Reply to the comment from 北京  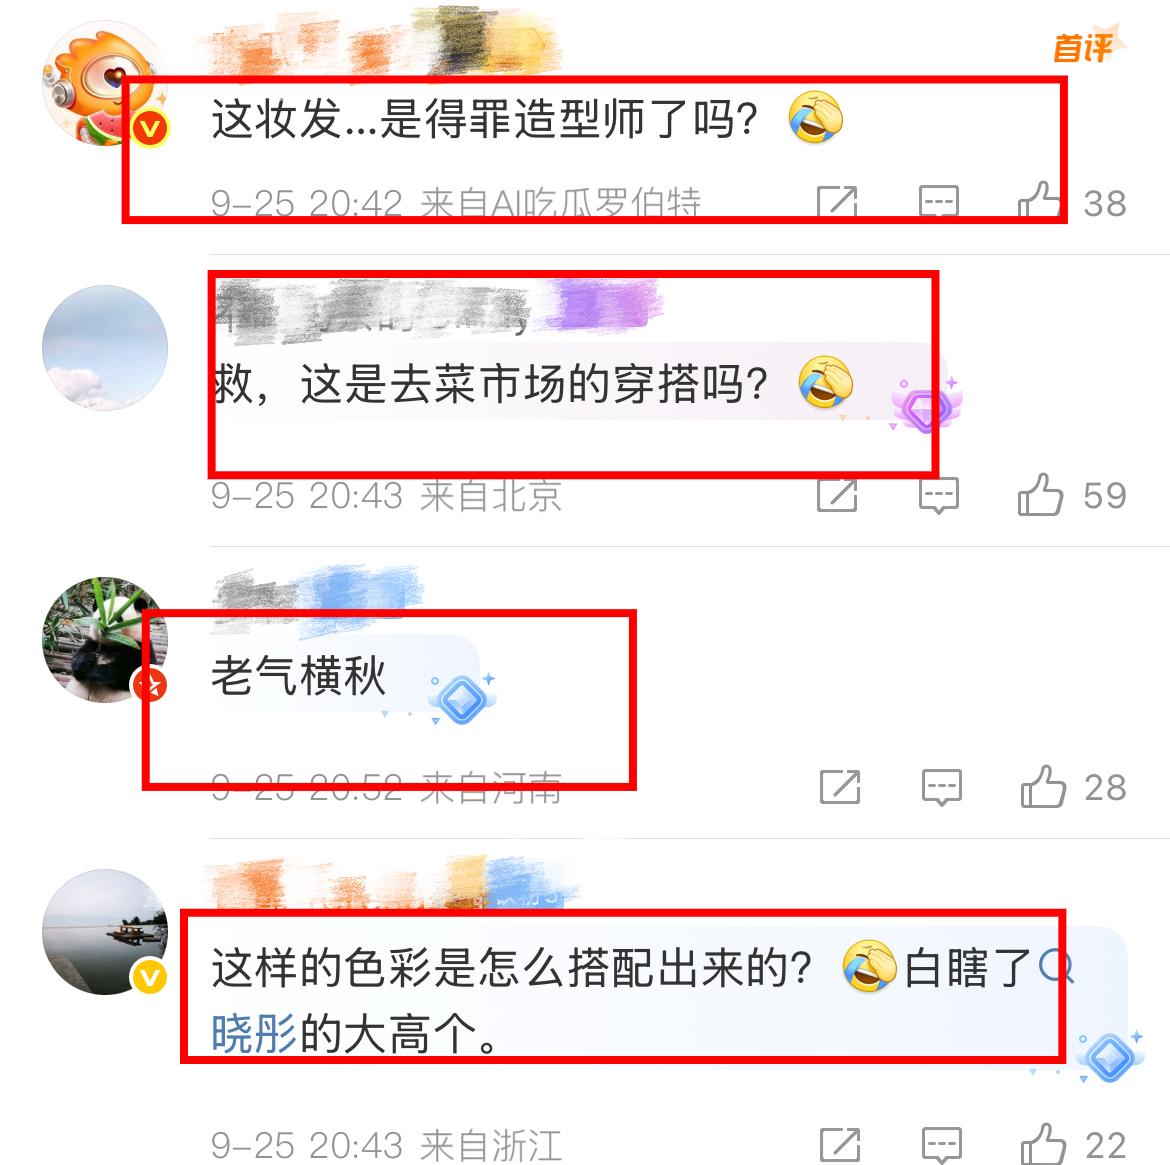[x=939, y=496]
